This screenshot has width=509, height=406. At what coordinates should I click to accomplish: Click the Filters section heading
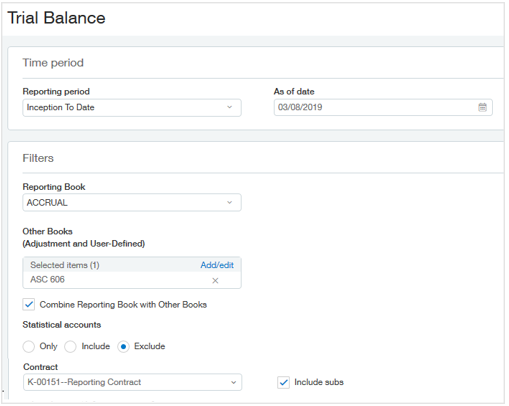[x=38, y=158]
